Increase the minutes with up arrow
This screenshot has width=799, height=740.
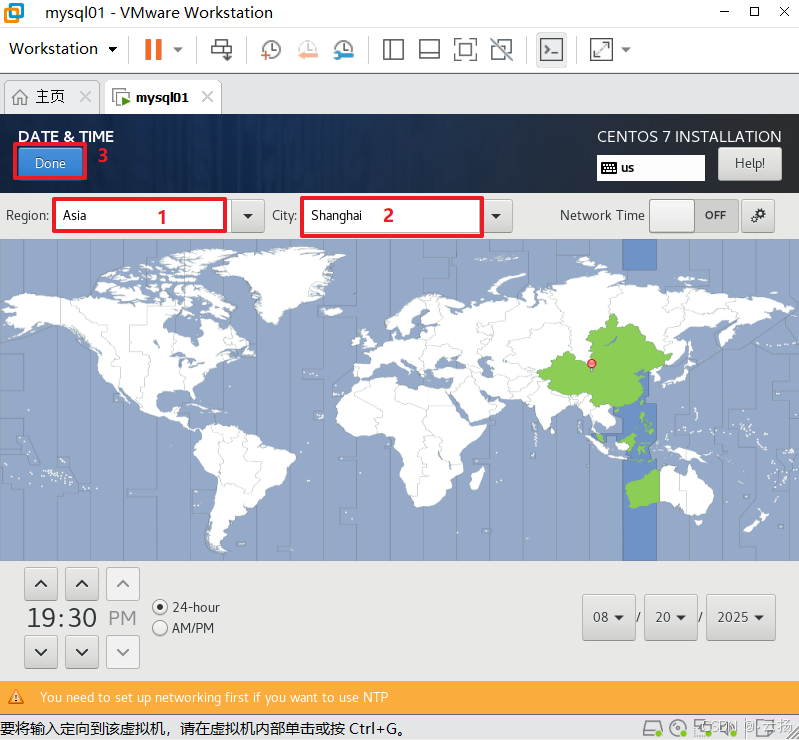pyautogui.click(x=82, y=584)
